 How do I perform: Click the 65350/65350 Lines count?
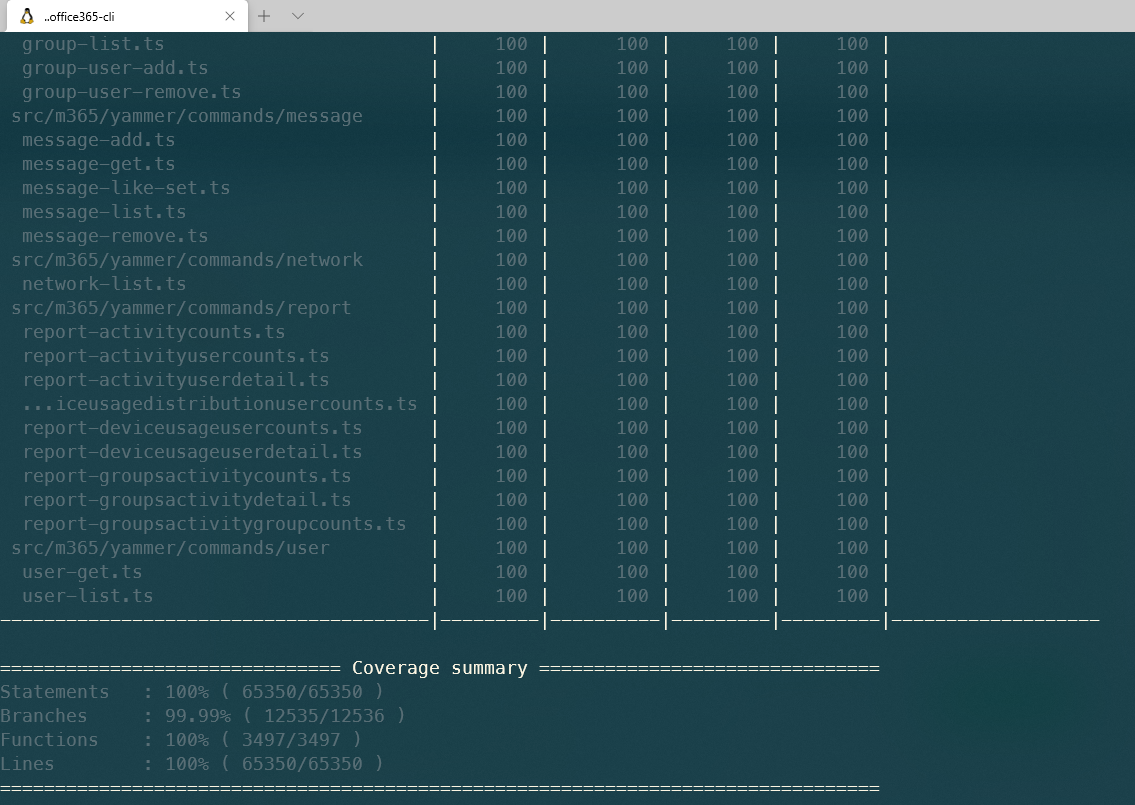coord(302,764)
